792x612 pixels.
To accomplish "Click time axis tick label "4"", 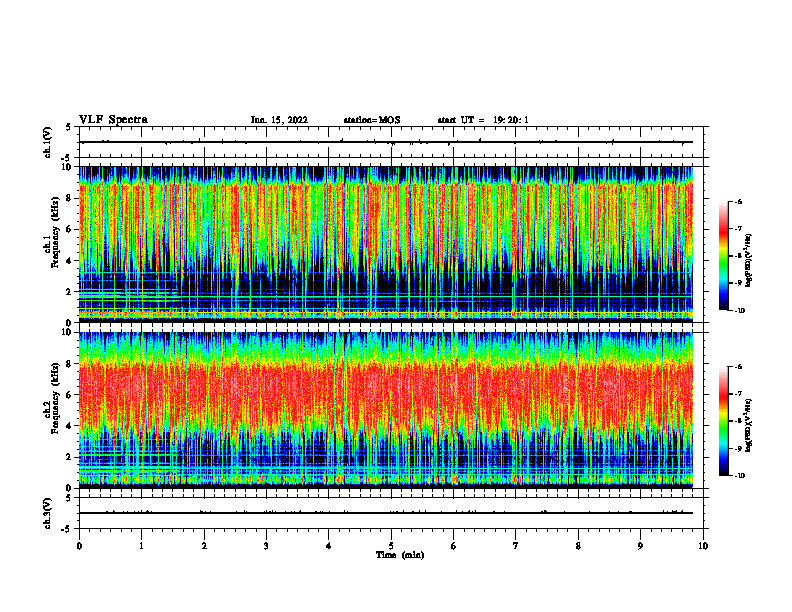I will point(329,546).
